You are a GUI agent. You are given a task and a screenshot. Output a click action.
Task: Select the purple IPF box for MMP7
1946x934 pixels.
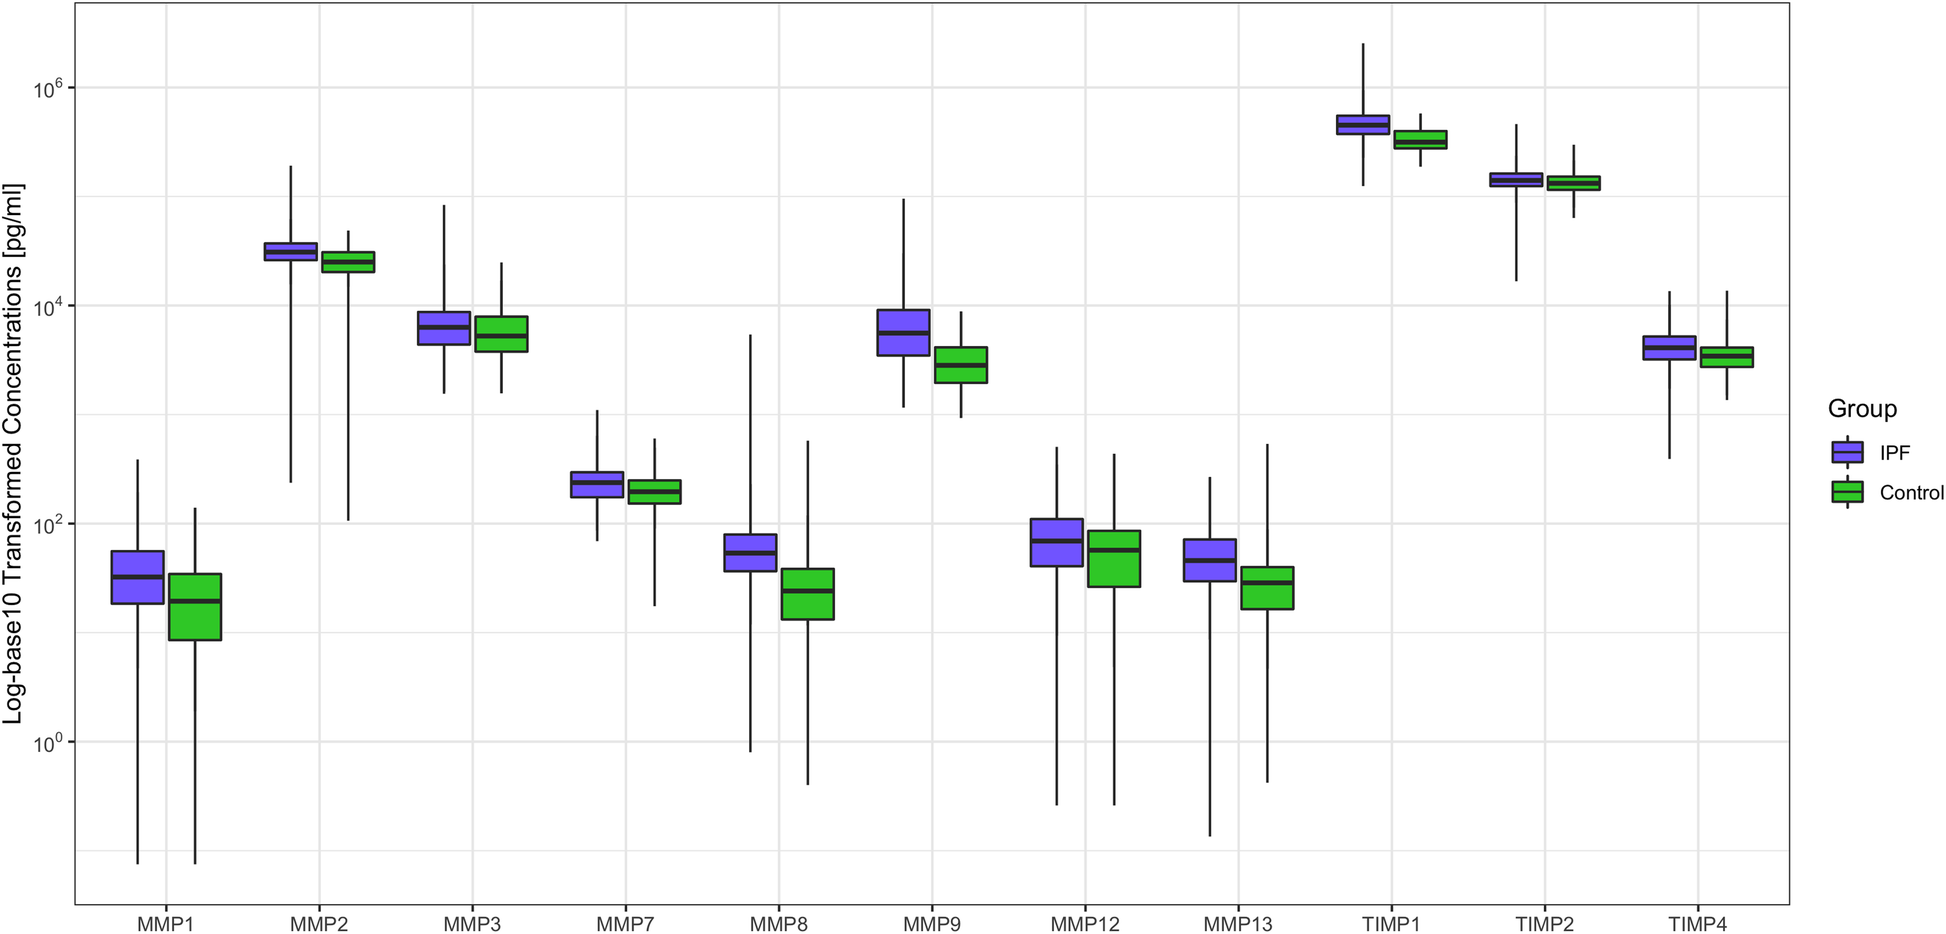(x=597, y=484)
